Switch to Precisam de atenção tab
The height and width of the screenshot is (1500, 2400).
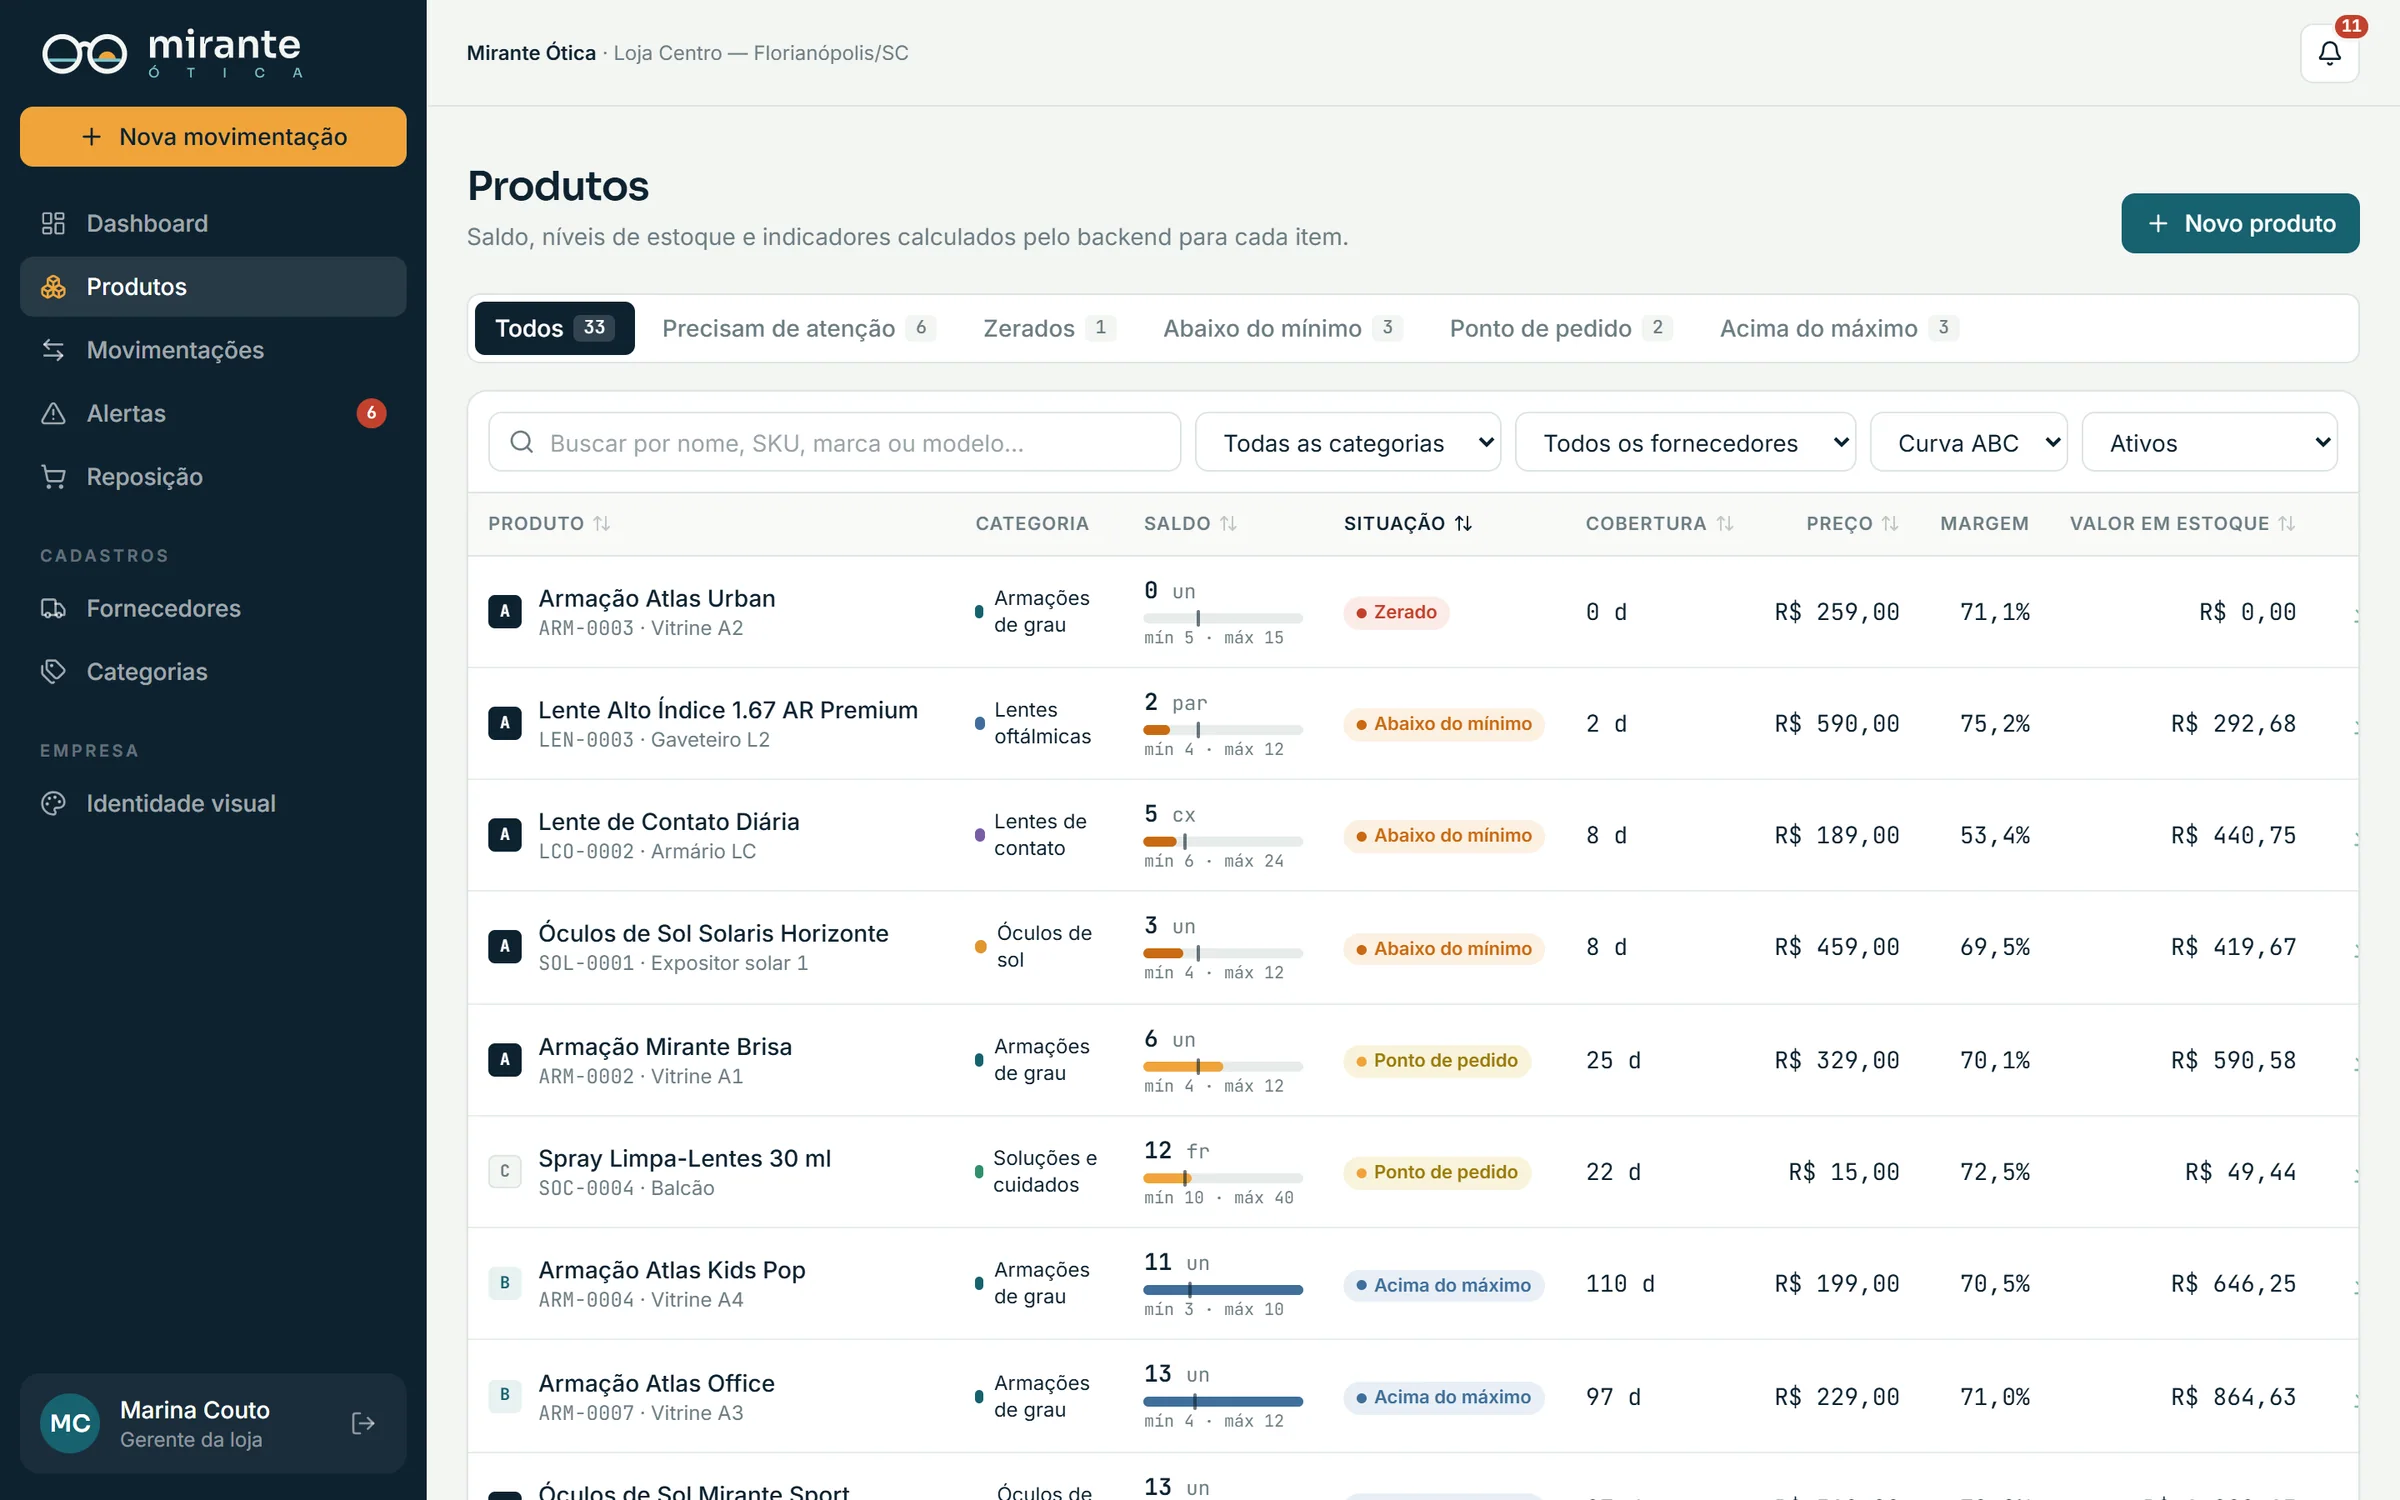(x=798, y=328)
